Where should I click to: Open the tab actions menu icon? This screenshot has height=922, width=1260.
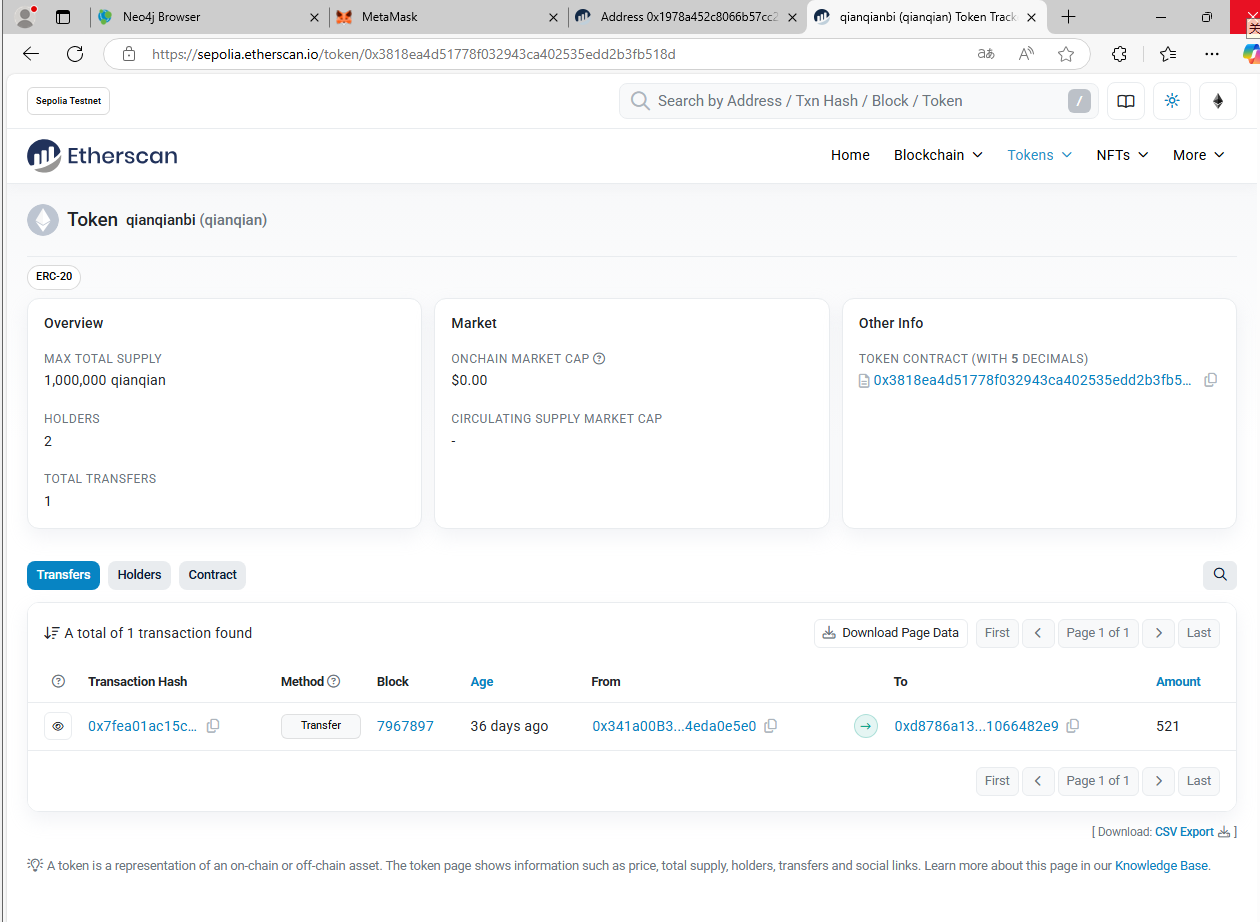[63, 17]
